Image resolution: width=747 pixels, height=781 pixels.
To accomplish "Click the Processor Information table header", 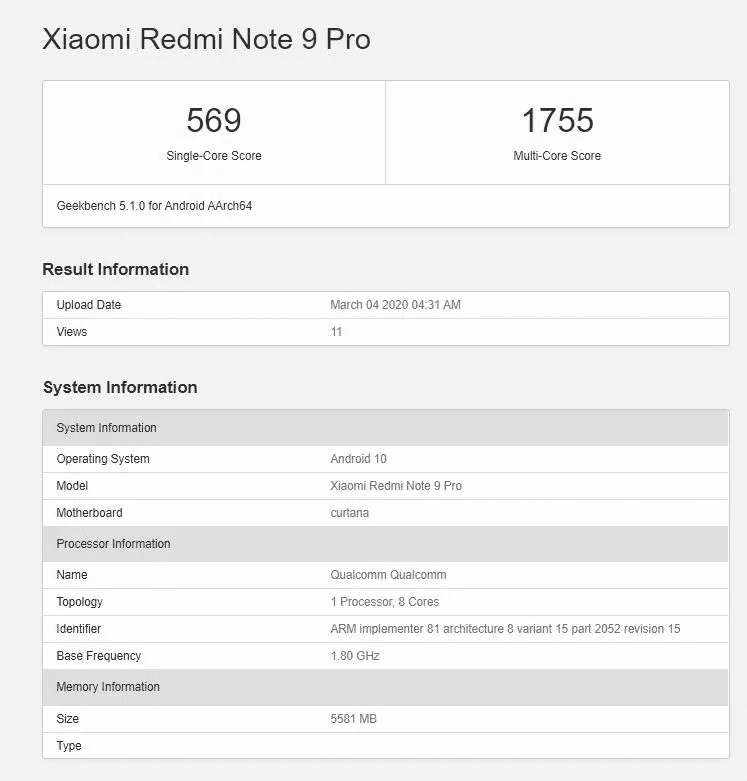I will (x=385, y=544).
